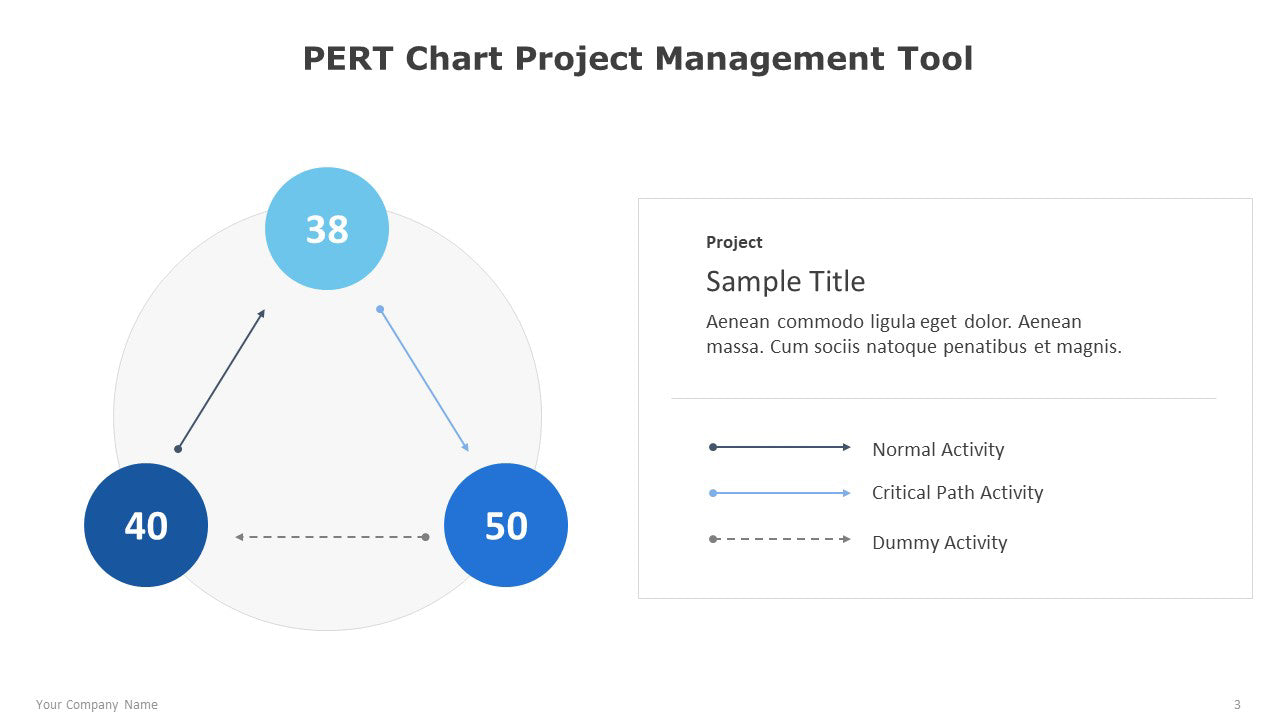Viewport: 1280px width, 720px height.
Task: Select the Critical Path Activity legend arrow
Action: (780, 493)
